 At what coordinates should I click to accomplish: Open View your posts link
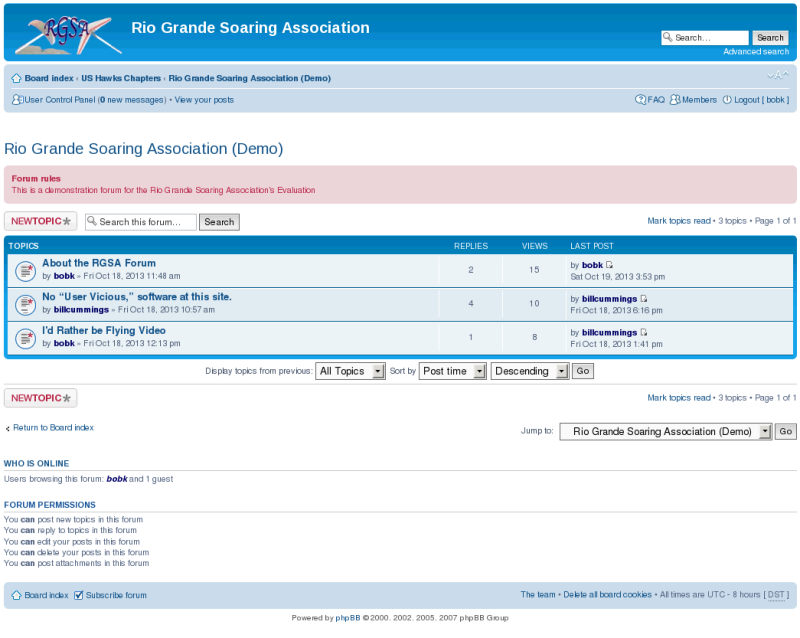tap(204, 100)
